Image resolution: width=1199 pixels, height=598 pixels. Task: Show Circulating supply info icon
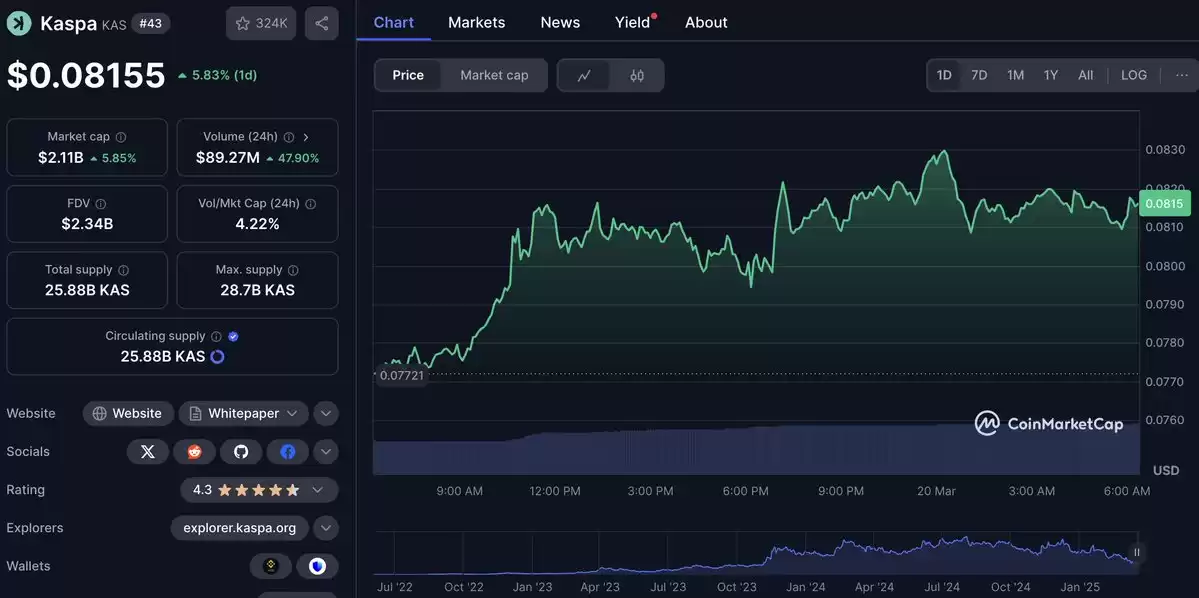click(x=216, y=336)
